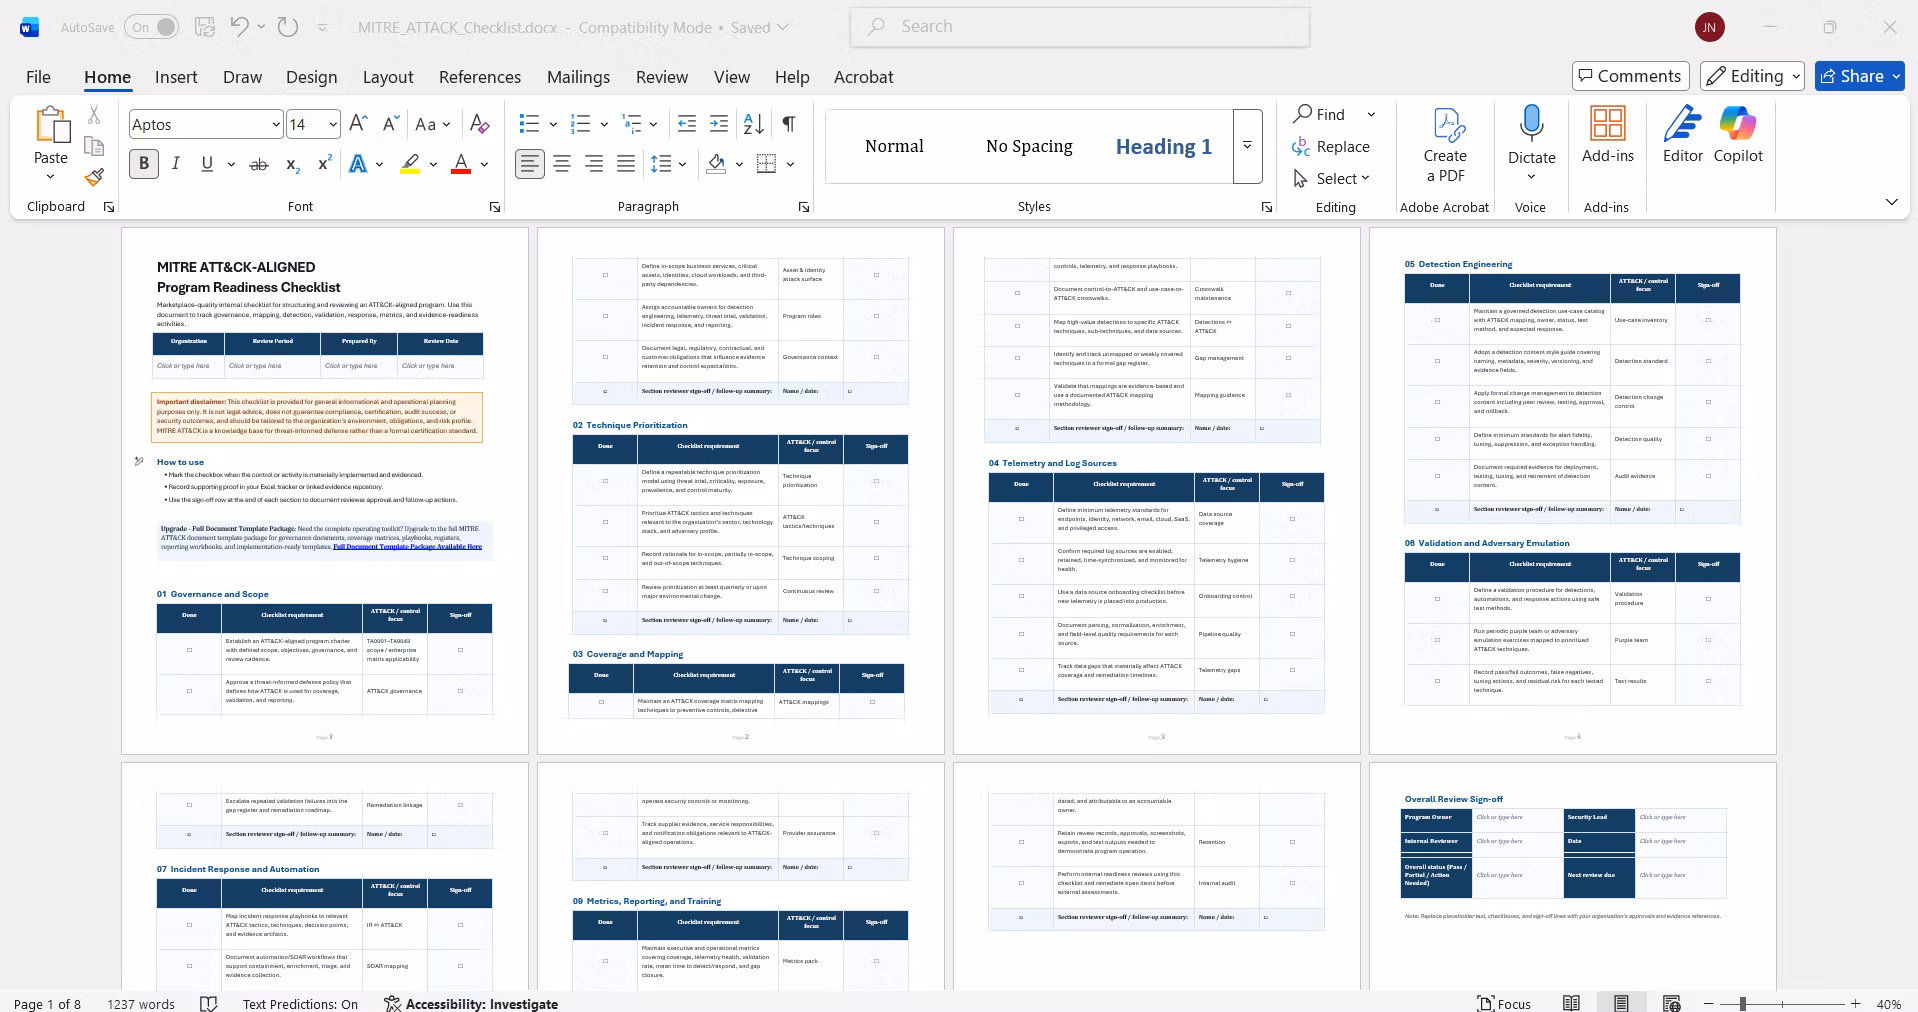Image resolution: width=1918 pixels, height=1012 pixels.
Task: Justify the paragraph text
Action: coord(626,164)
